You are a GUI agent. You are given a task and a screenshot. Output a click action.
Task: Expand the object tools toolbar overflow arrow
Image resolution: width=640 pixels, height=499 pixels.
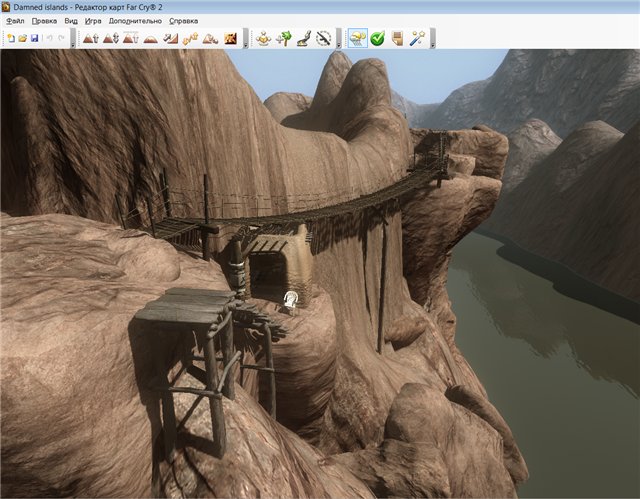(338, 38)
